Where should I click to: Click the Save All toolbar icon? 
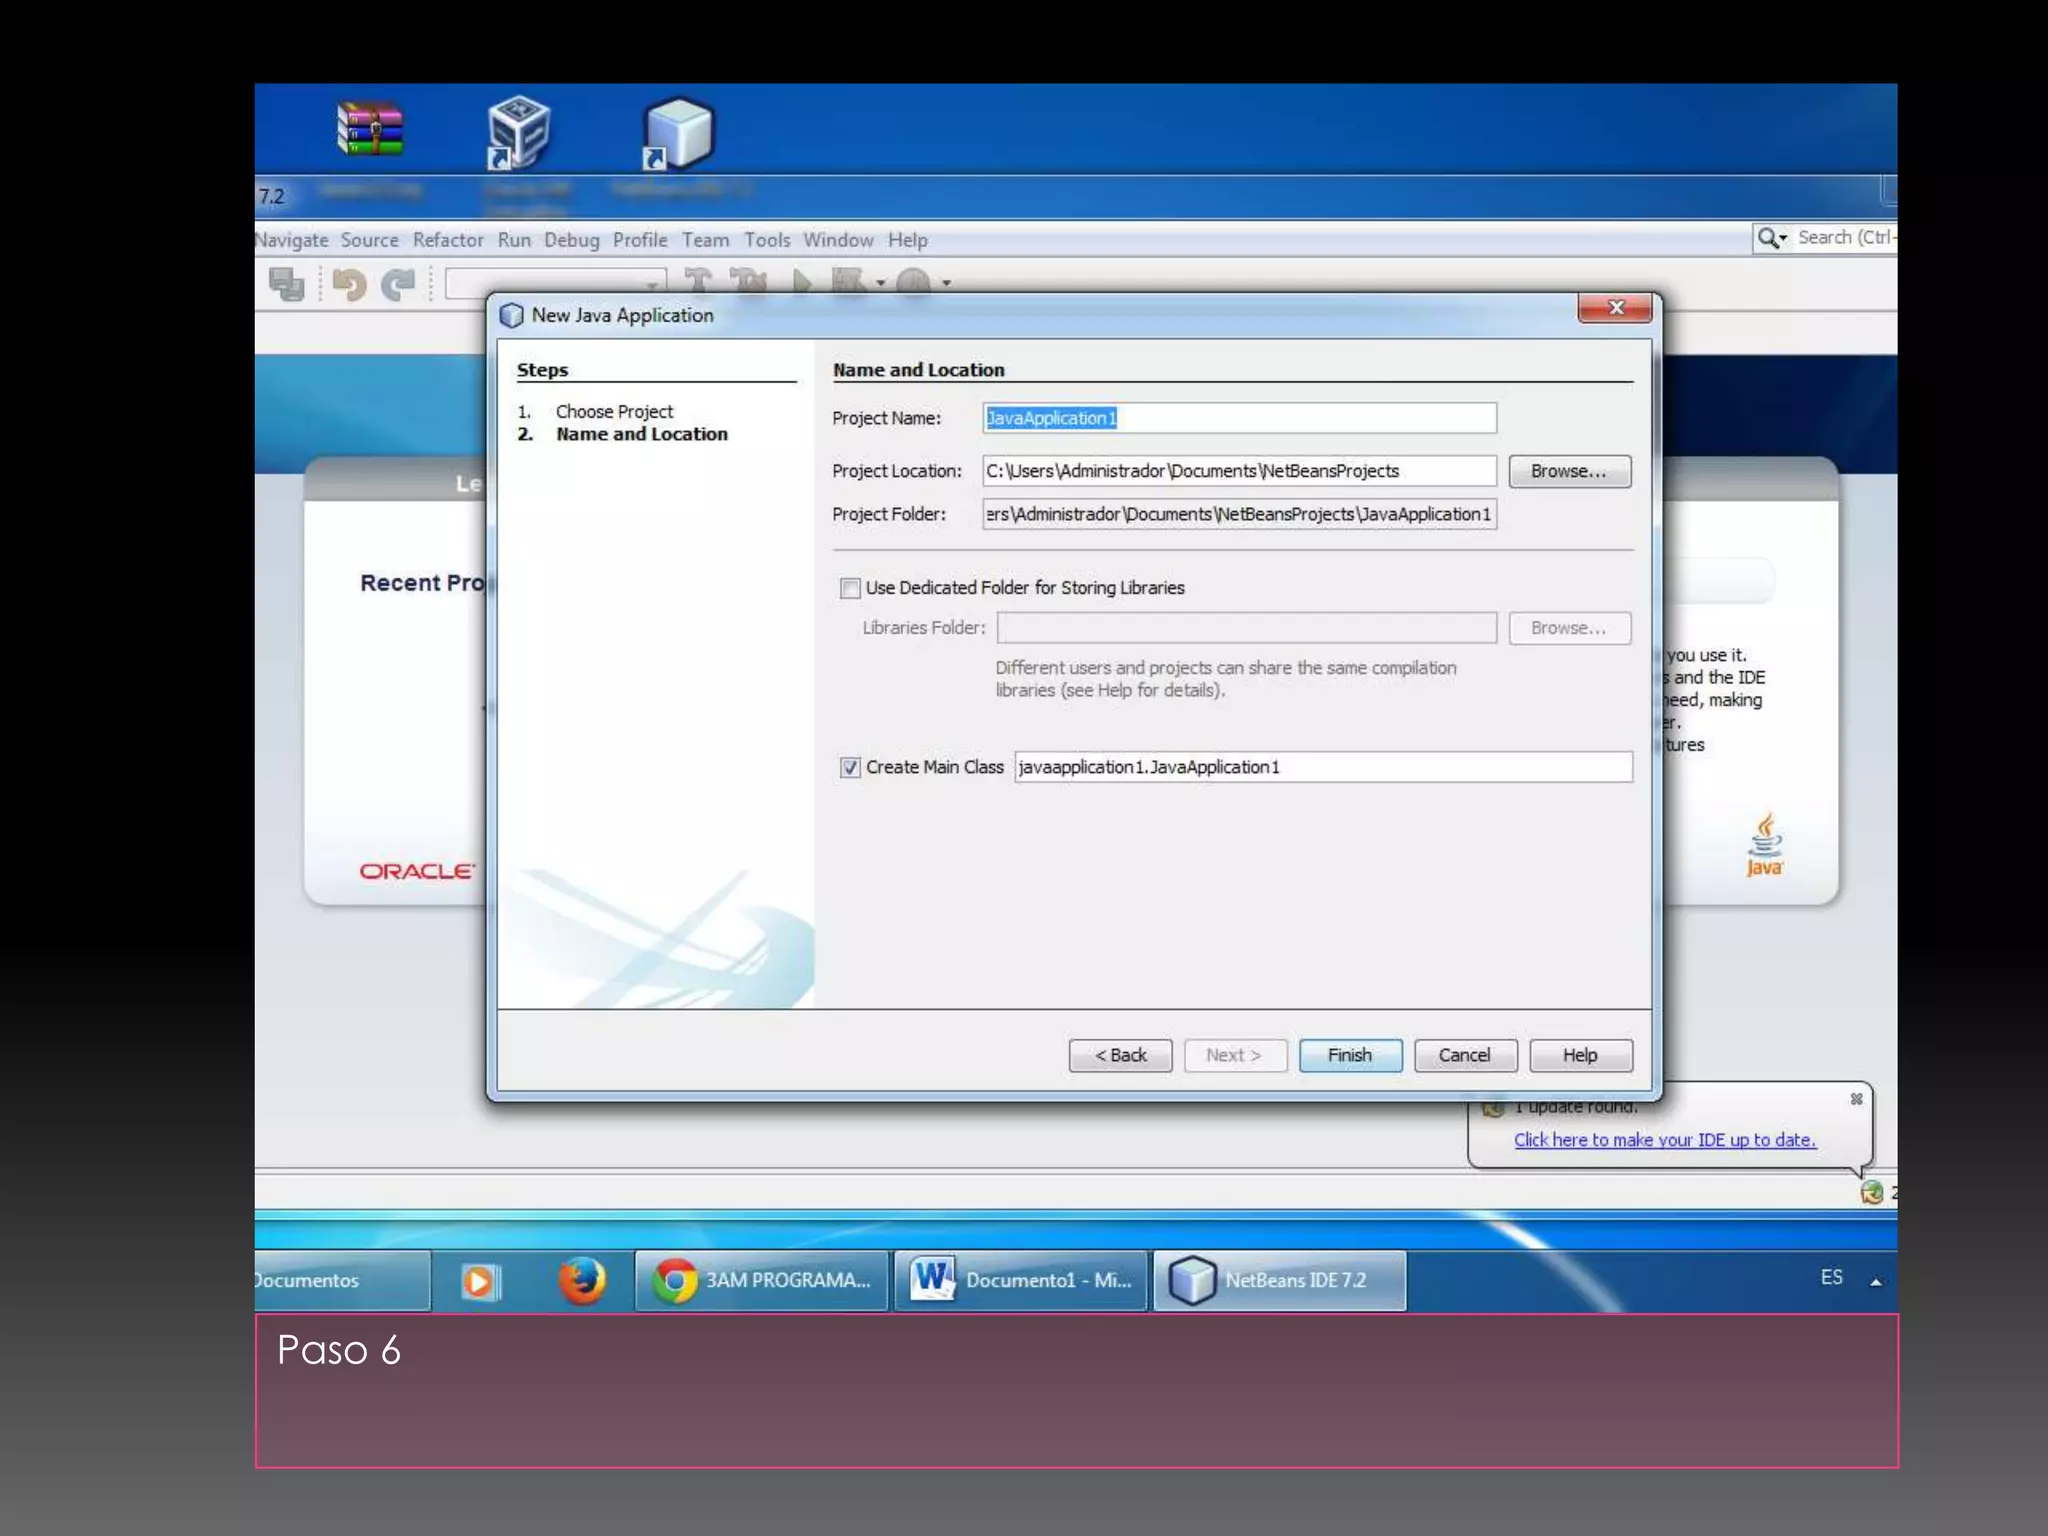(287, 284)
